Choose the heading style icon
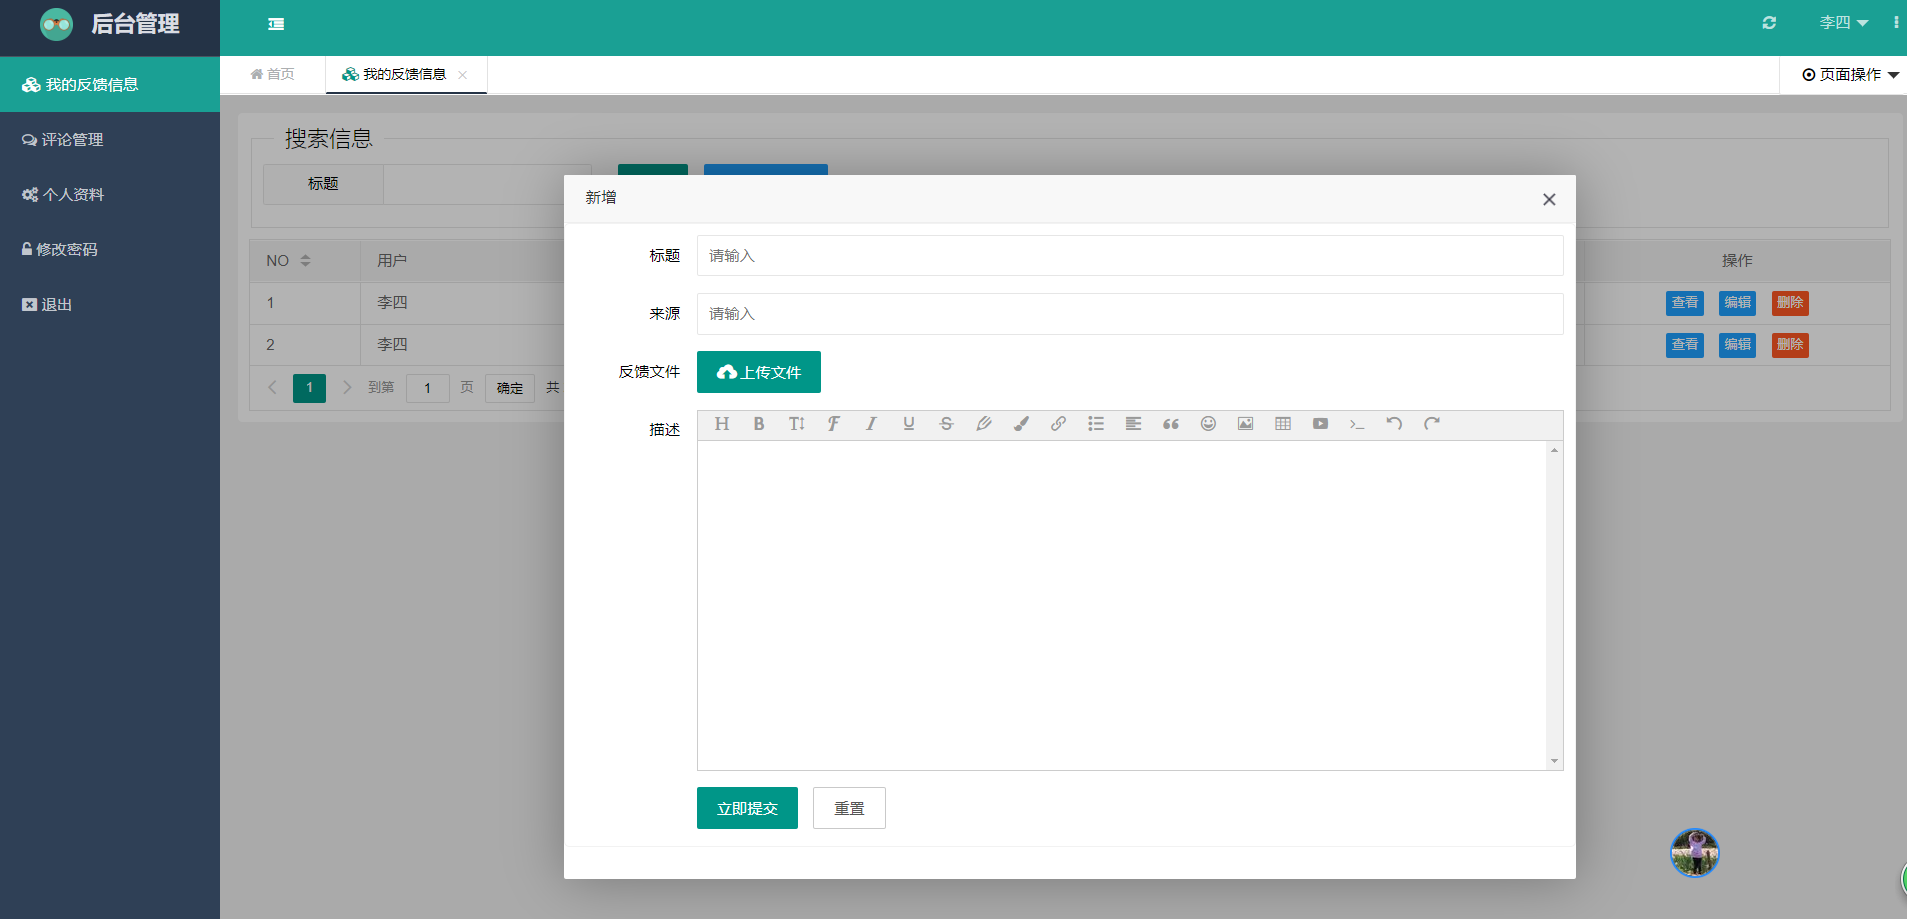Screen dimensions: 1907x919 722,424
